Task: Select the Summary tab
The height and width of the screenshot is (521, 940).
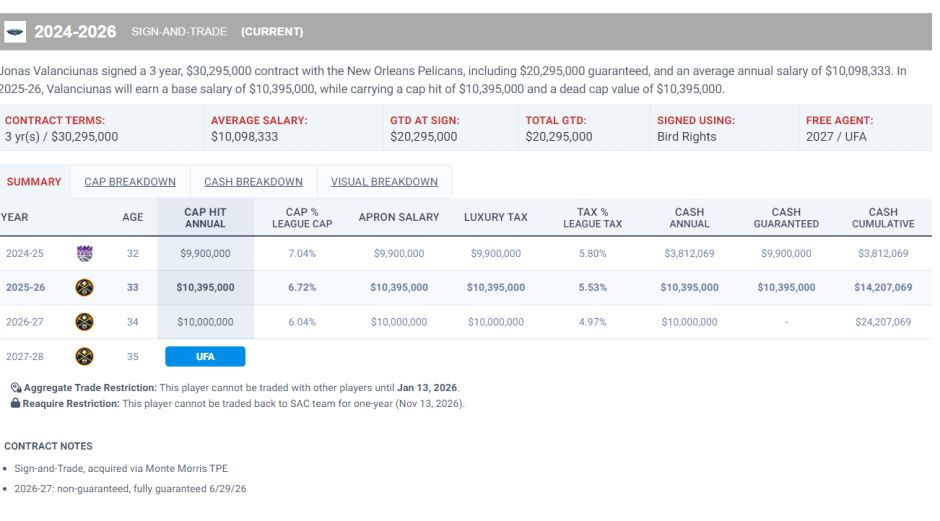Action: point(34,182)
